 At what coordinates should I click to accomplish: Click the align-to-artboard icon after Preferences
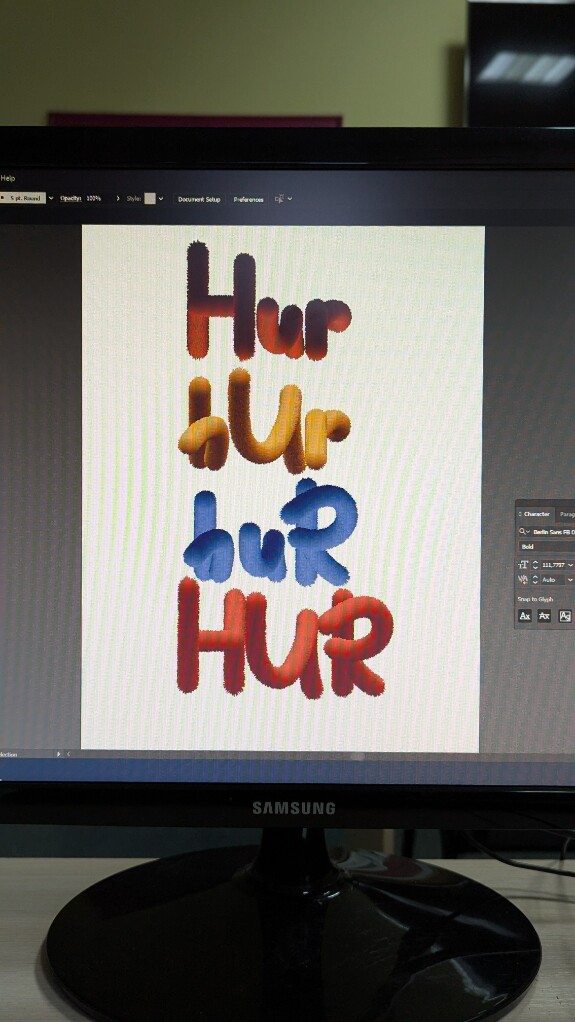click(280, 199)
